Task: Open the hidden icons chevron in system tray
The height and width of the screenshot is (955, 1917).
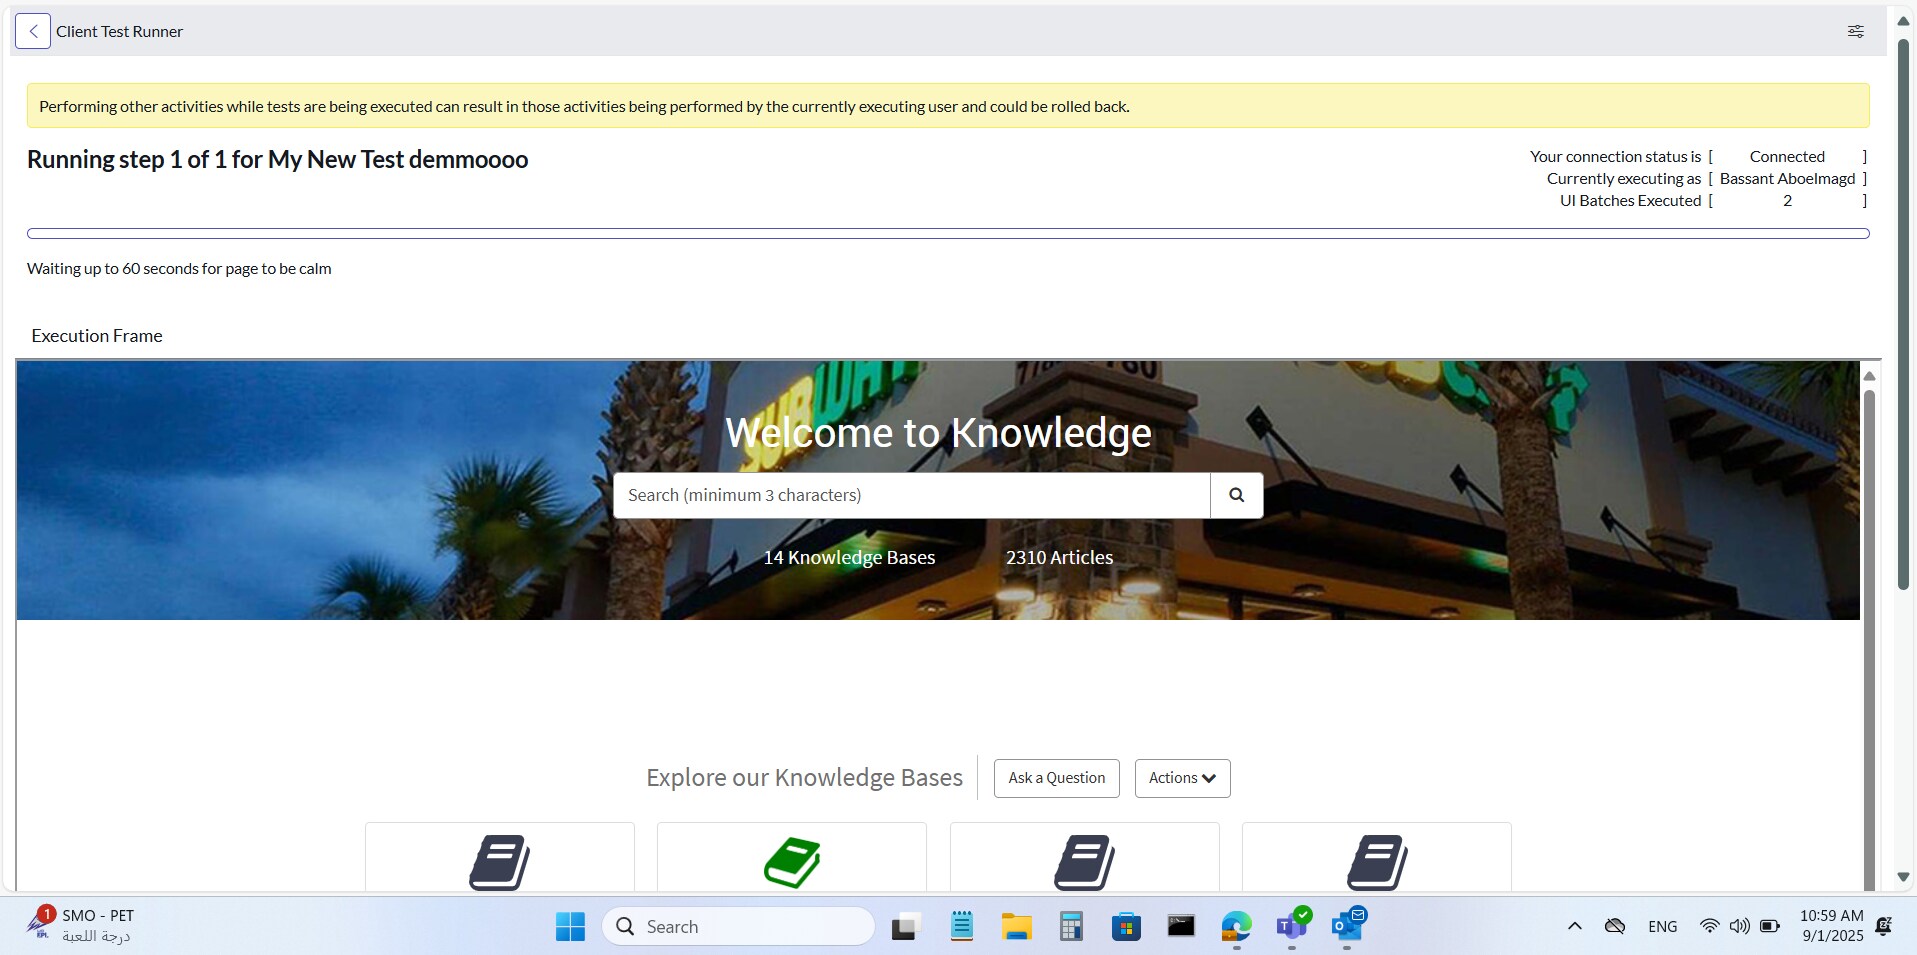Action: point(1574,926)
